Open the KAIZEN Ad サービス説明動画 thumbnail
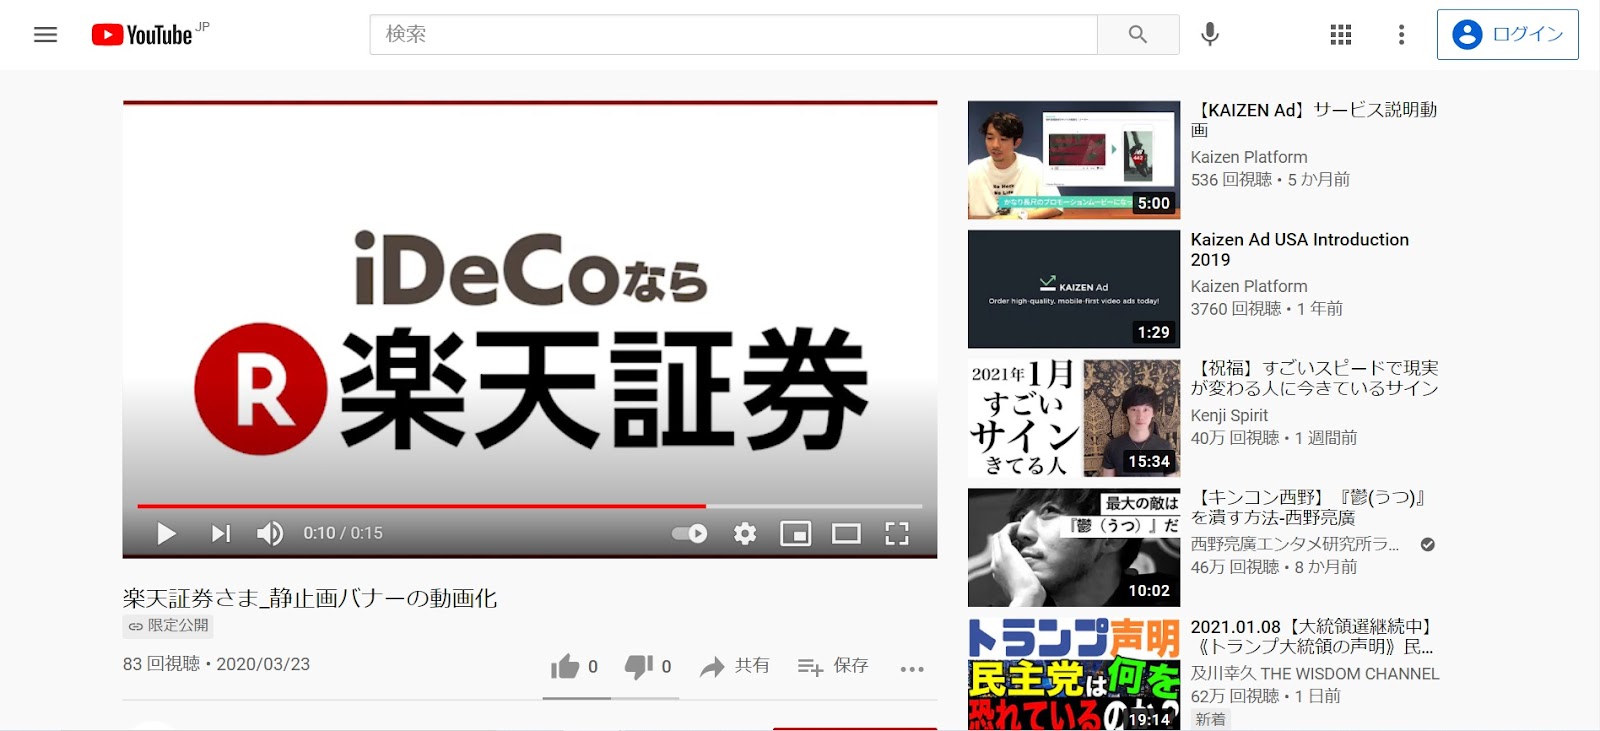Viewport: 1600px width, 731px height. coord(1074,160)
